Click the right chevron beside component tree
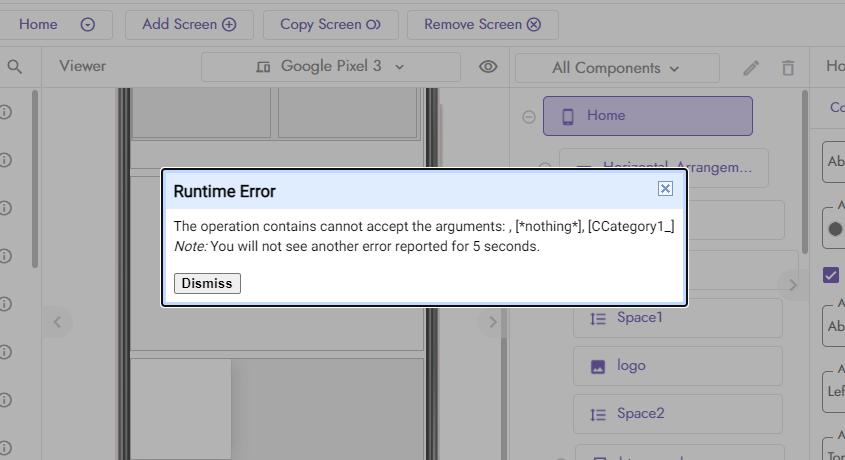The height and width of the screenshot is (460, 845). pos(792,285)
